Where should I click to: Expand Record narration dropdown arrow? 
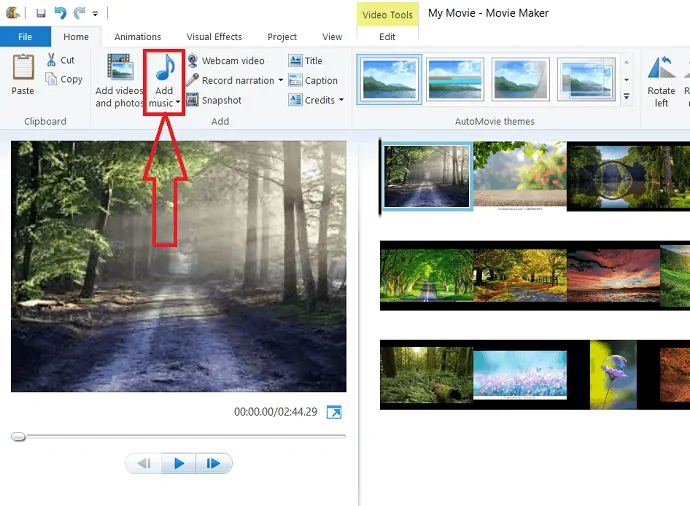pyautogui.click(x=281, y=81)
